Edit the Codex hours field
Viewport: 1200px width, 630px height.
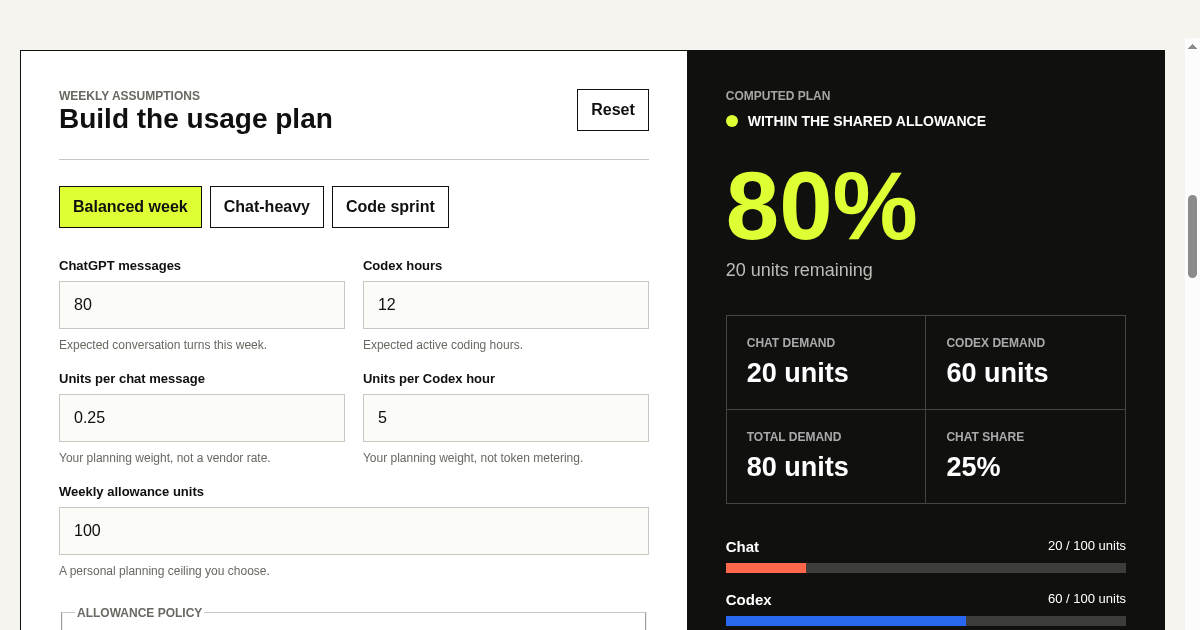coord(506,305)
